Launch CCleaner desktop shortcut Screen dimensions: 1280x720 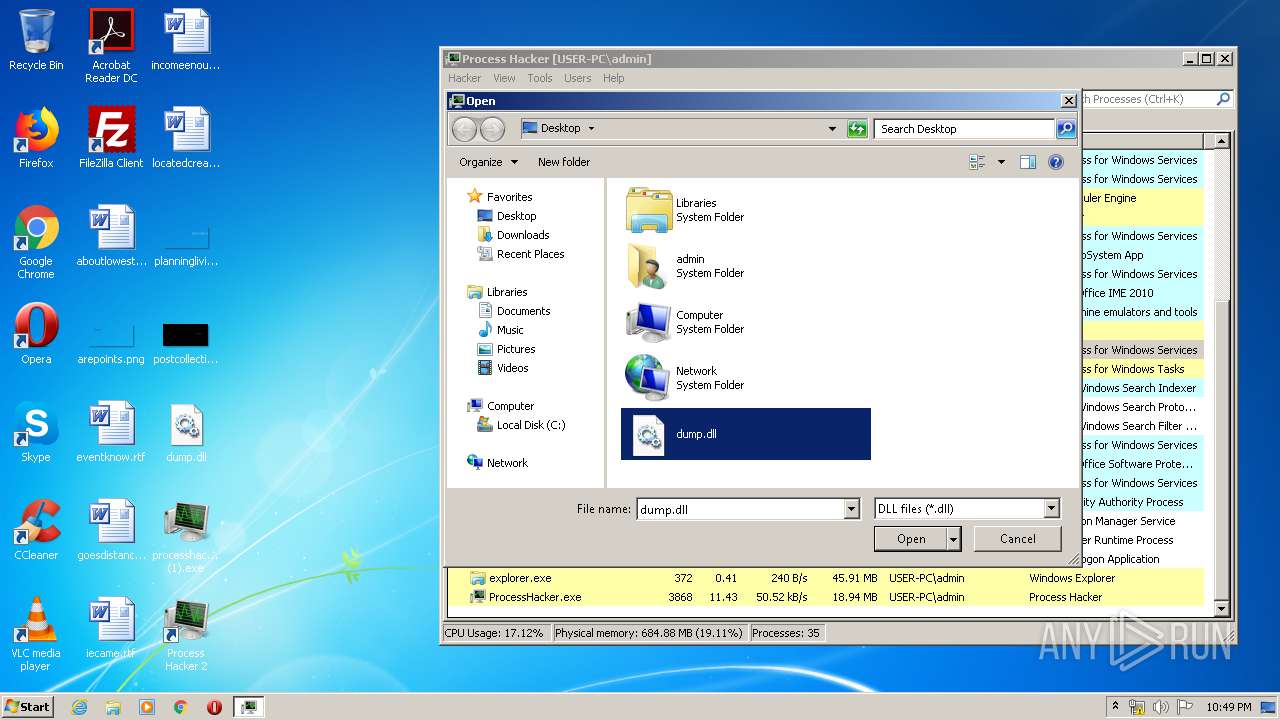point(36,530)
